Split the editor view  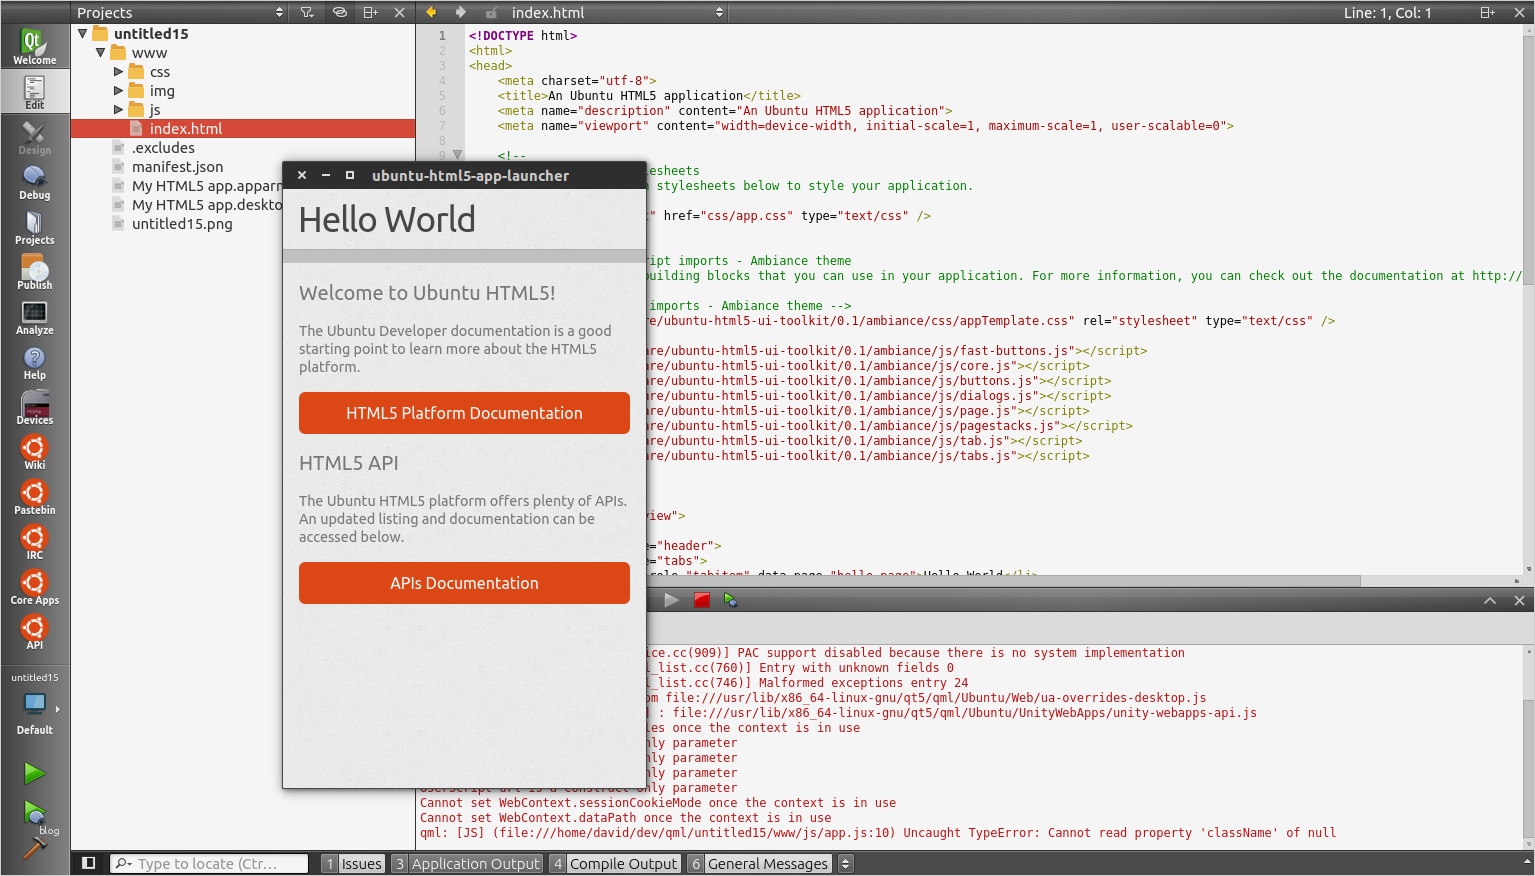[1488, 12]
